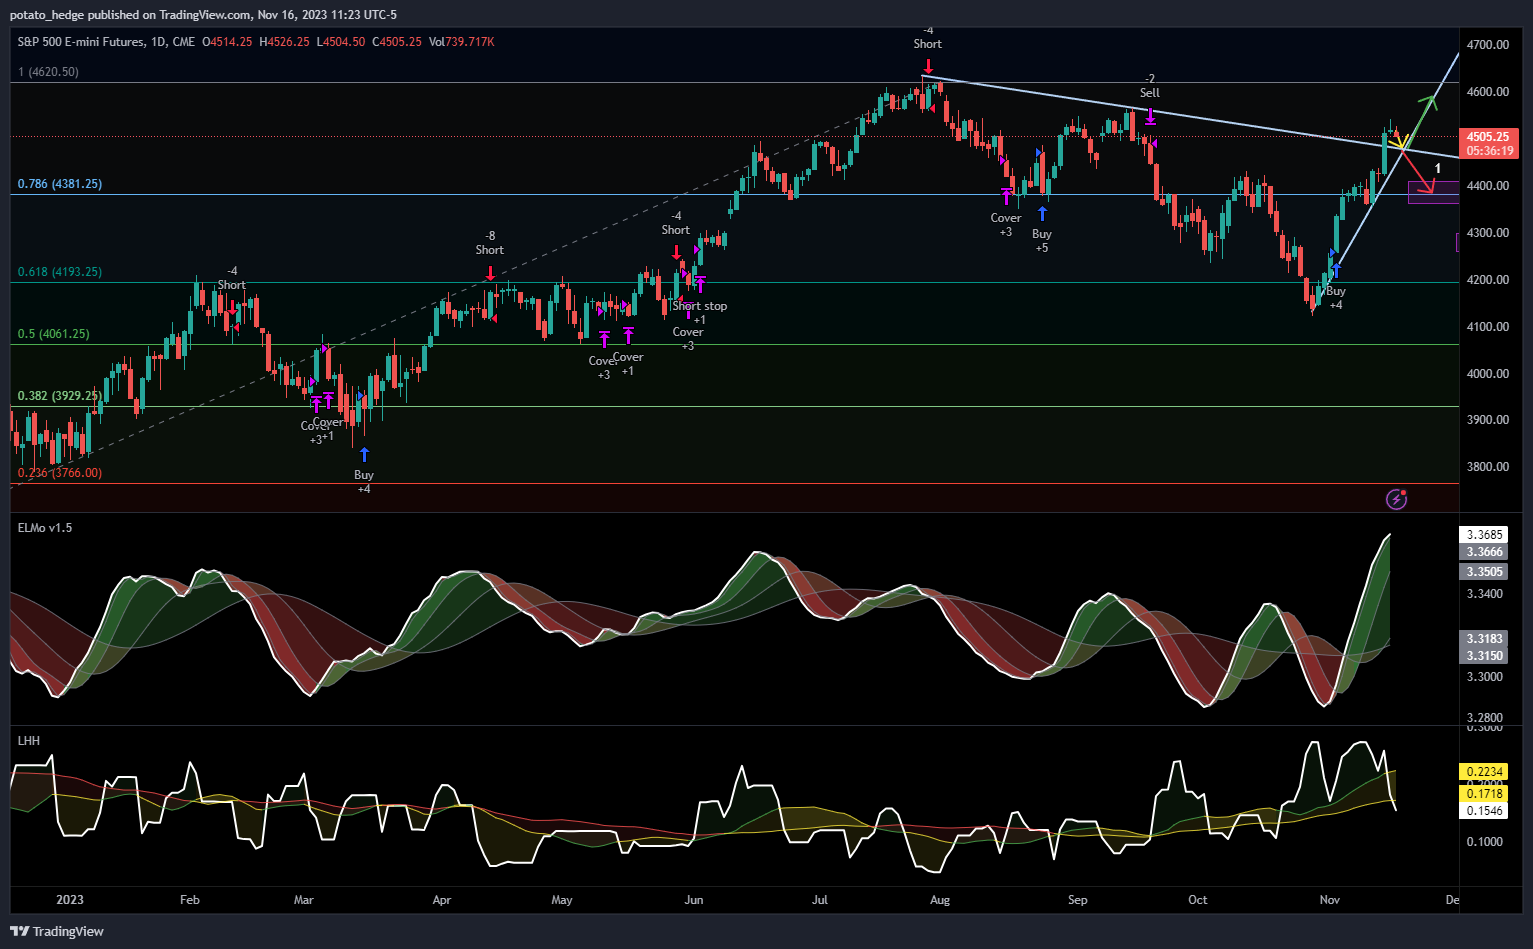Click the 1D interval label
Viewport: 1533px width, 949px height.
tap(158, 42)
